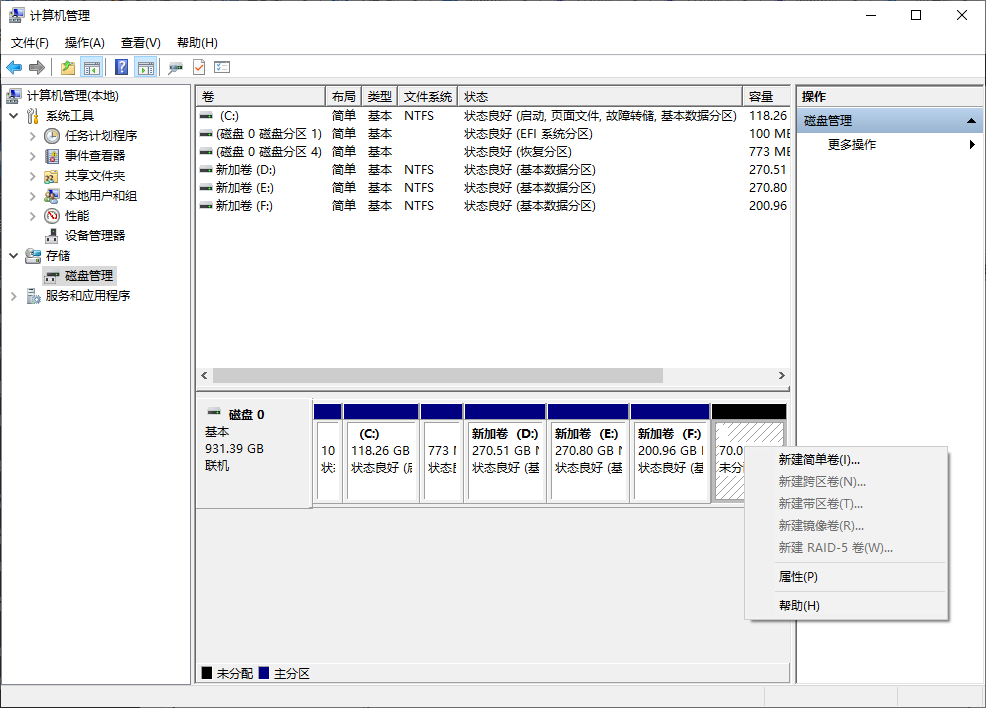The height and width of the screenshot is (708, 986).
Task: Open help using the blue question mark toolbar icon
Action: tap(122, 67)
